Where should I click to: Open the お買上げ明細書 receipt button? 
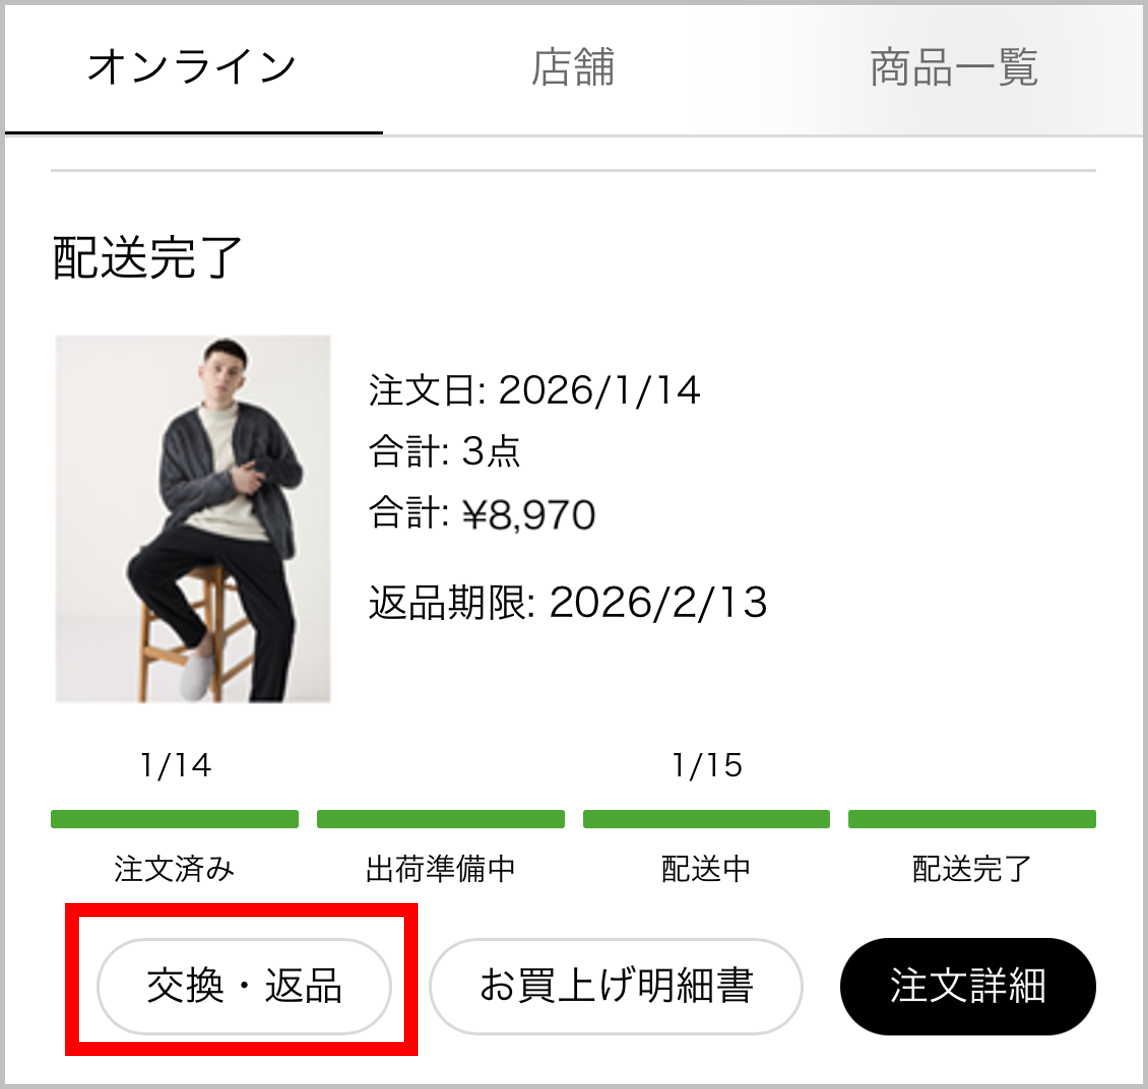pyautogui.click(x=616, y=986)
